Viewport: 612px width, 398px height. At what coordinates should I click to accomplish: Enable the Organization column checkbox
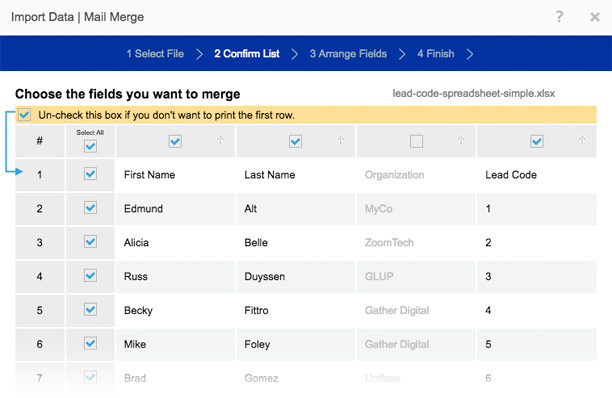click(416, 141)
